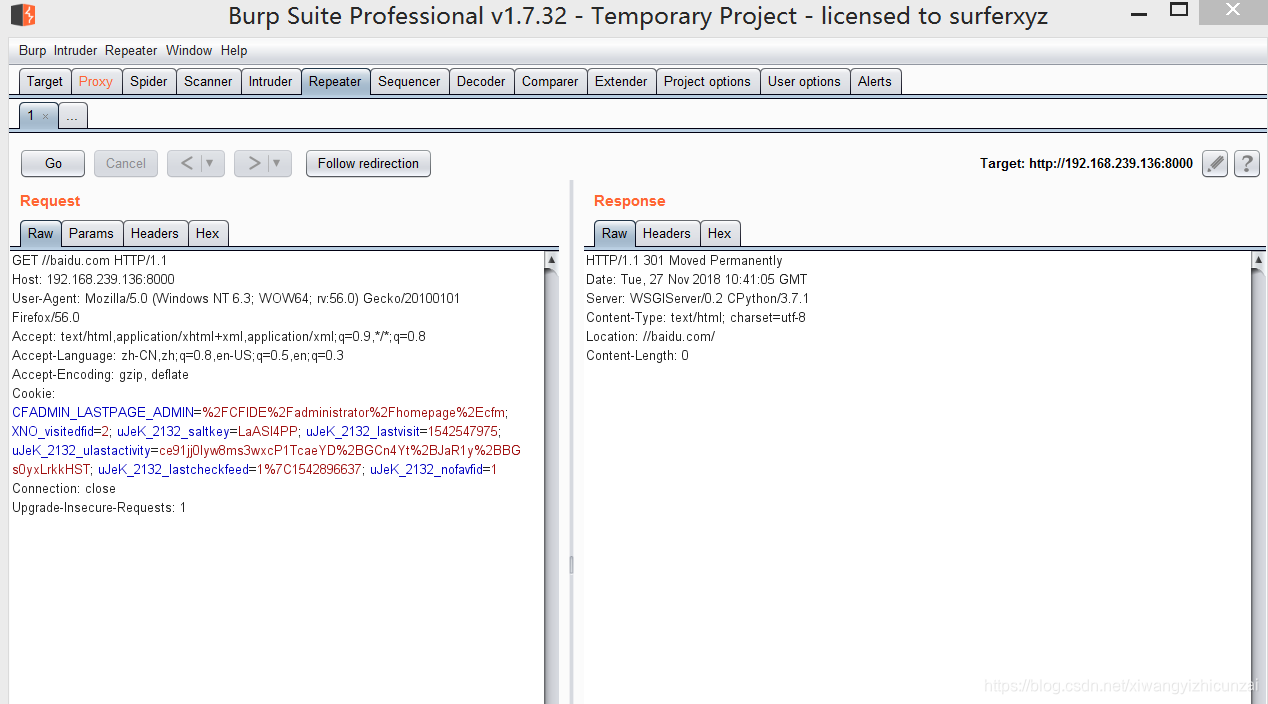Open the Burp menu
Viewport: 1268px width, 704px height.
pyautogui.click(x=32, y=50)
